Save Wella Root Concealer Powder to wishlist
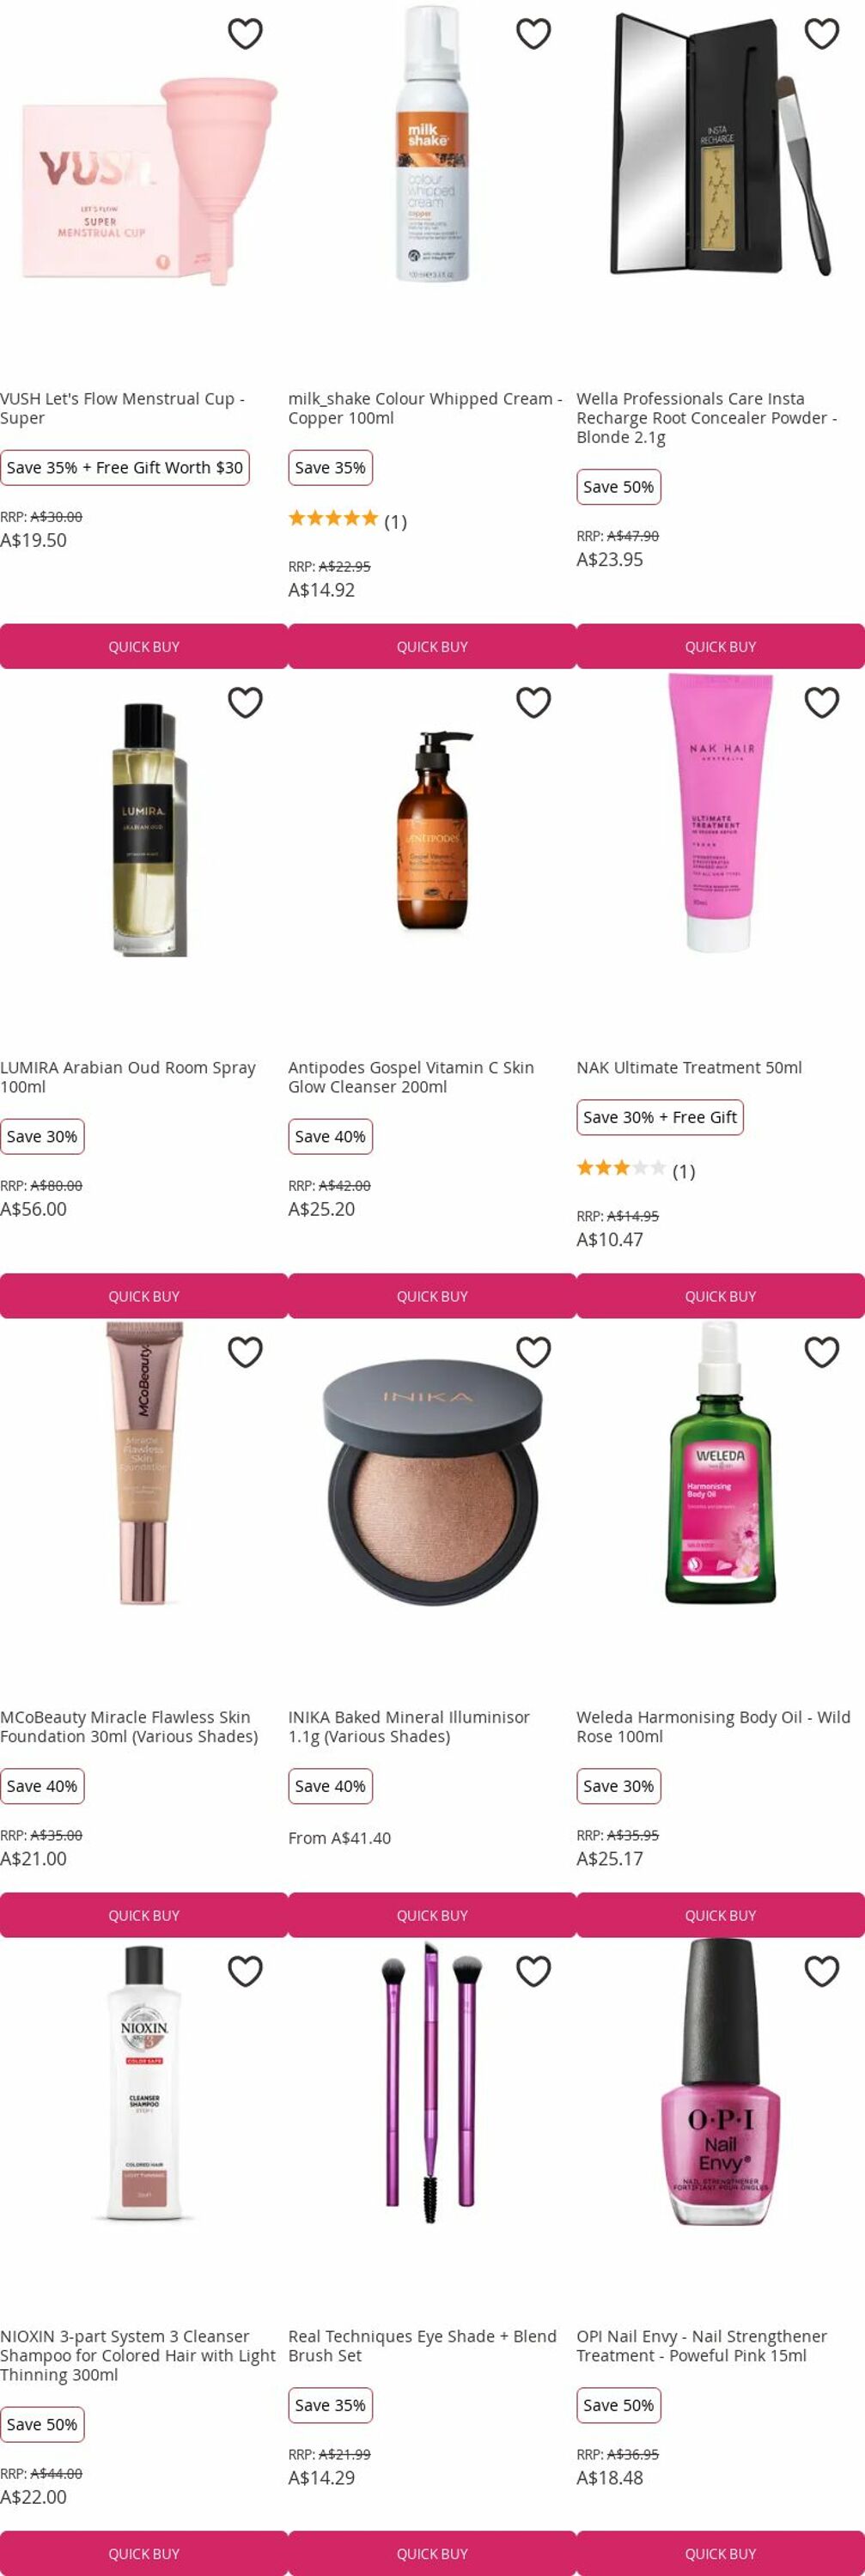Image resolution: width=865 pixels, height=2576 pixels. (821, 34)
